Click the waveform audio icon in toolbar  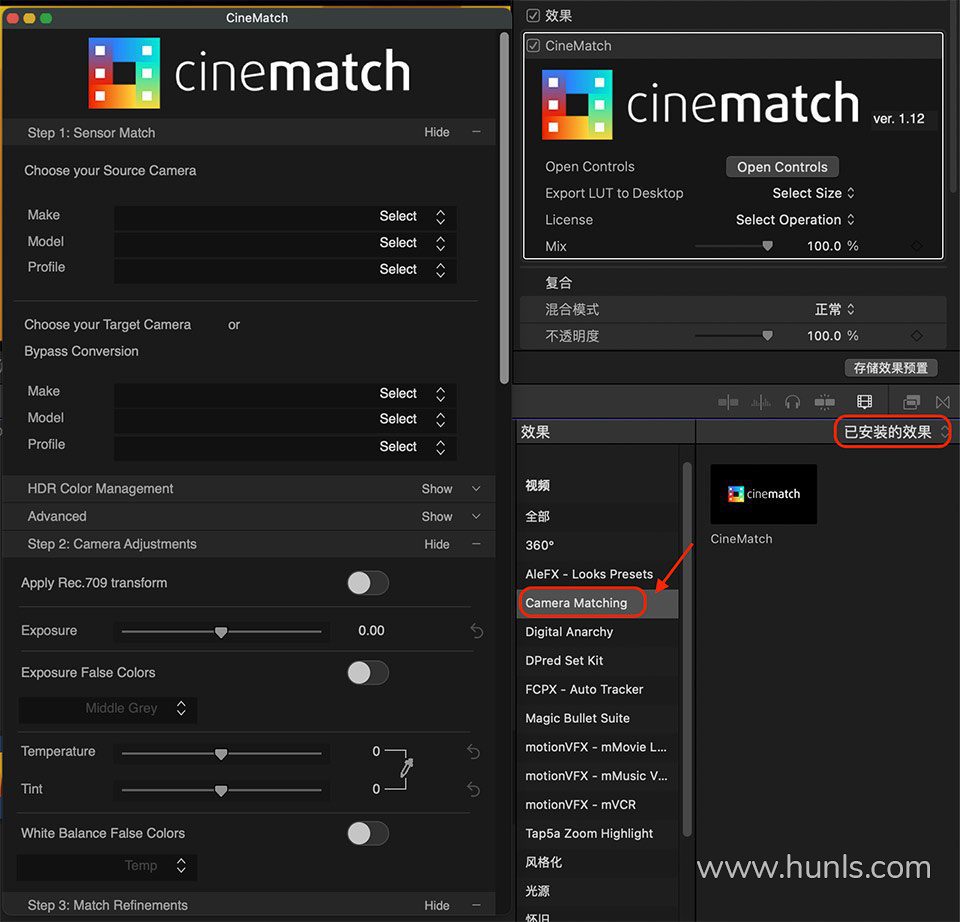[x=760, y=402]
